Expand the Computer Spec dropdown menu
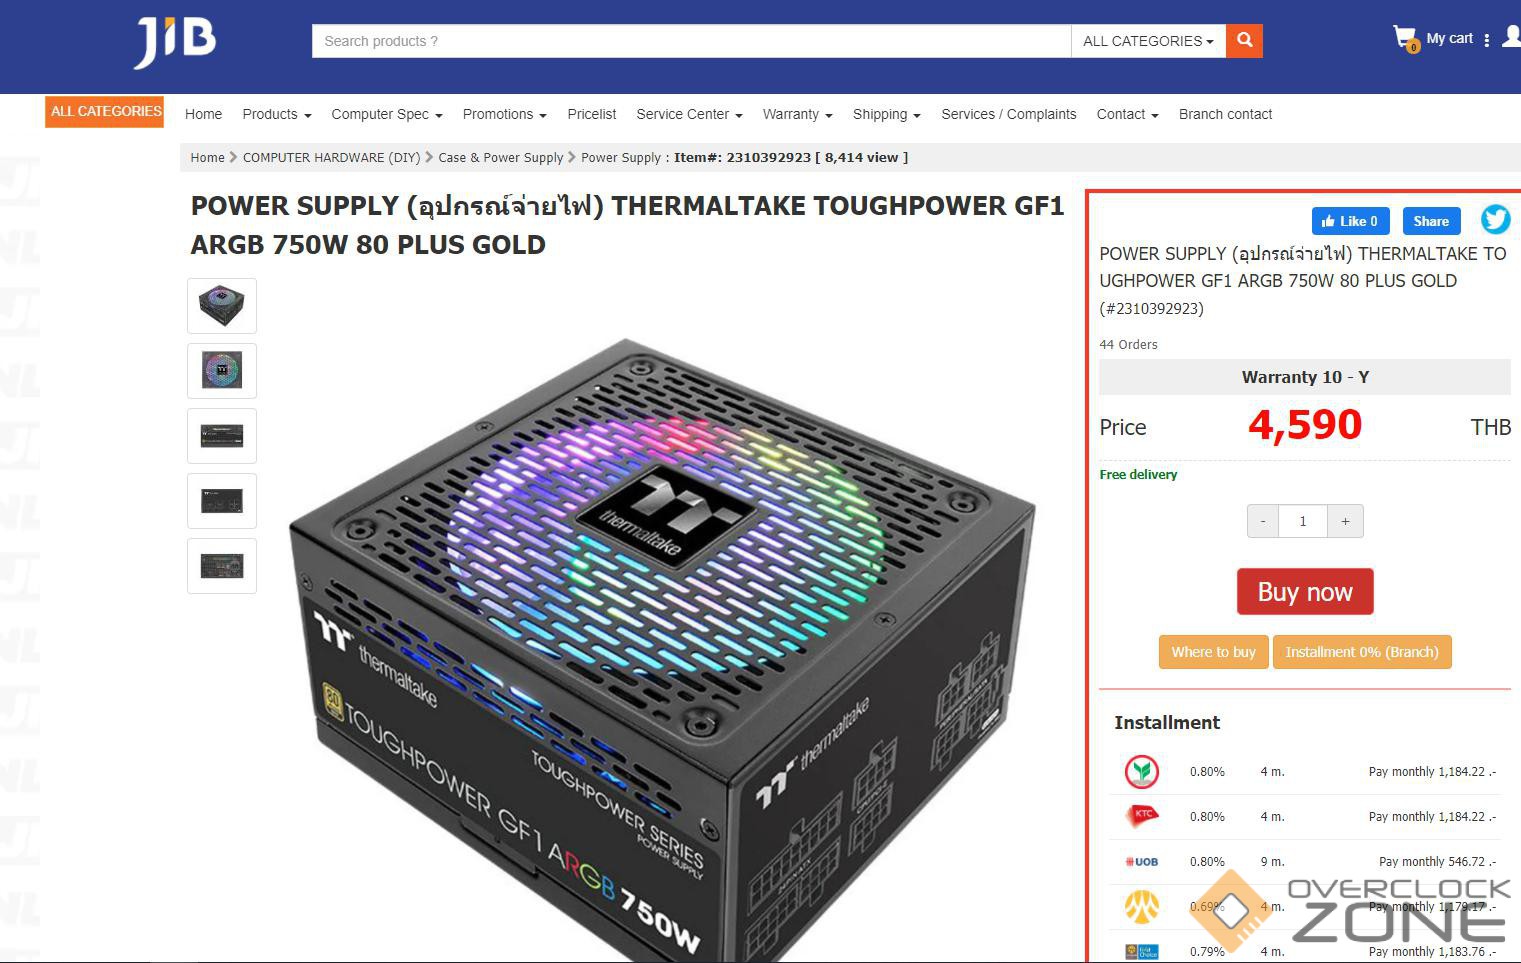 click(387, 114)
